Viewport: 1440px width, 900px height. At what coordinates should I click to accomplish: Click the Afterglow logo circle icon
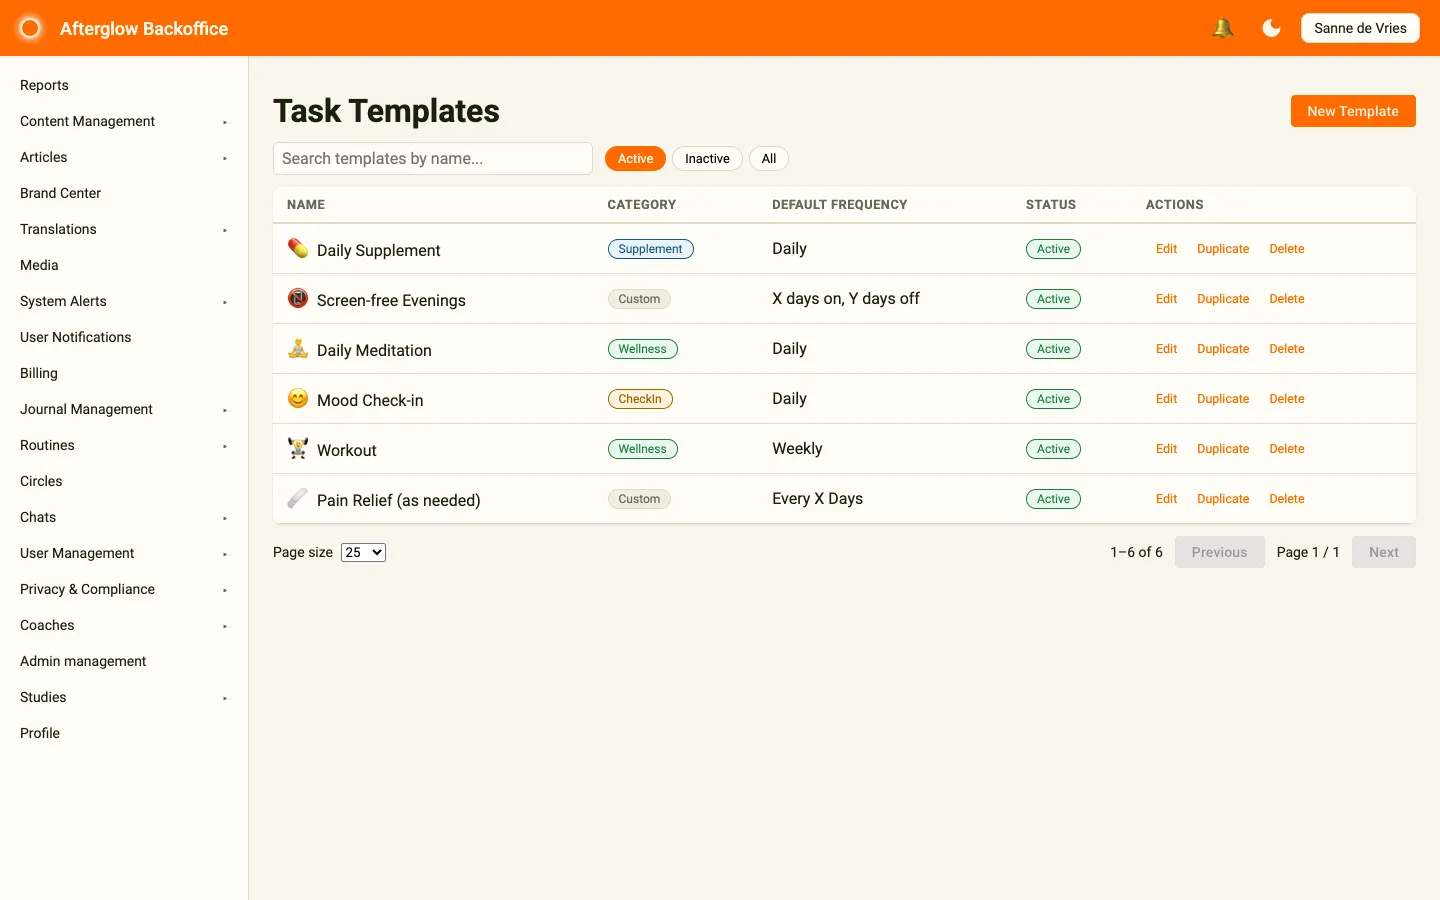[x=31, y=28]
